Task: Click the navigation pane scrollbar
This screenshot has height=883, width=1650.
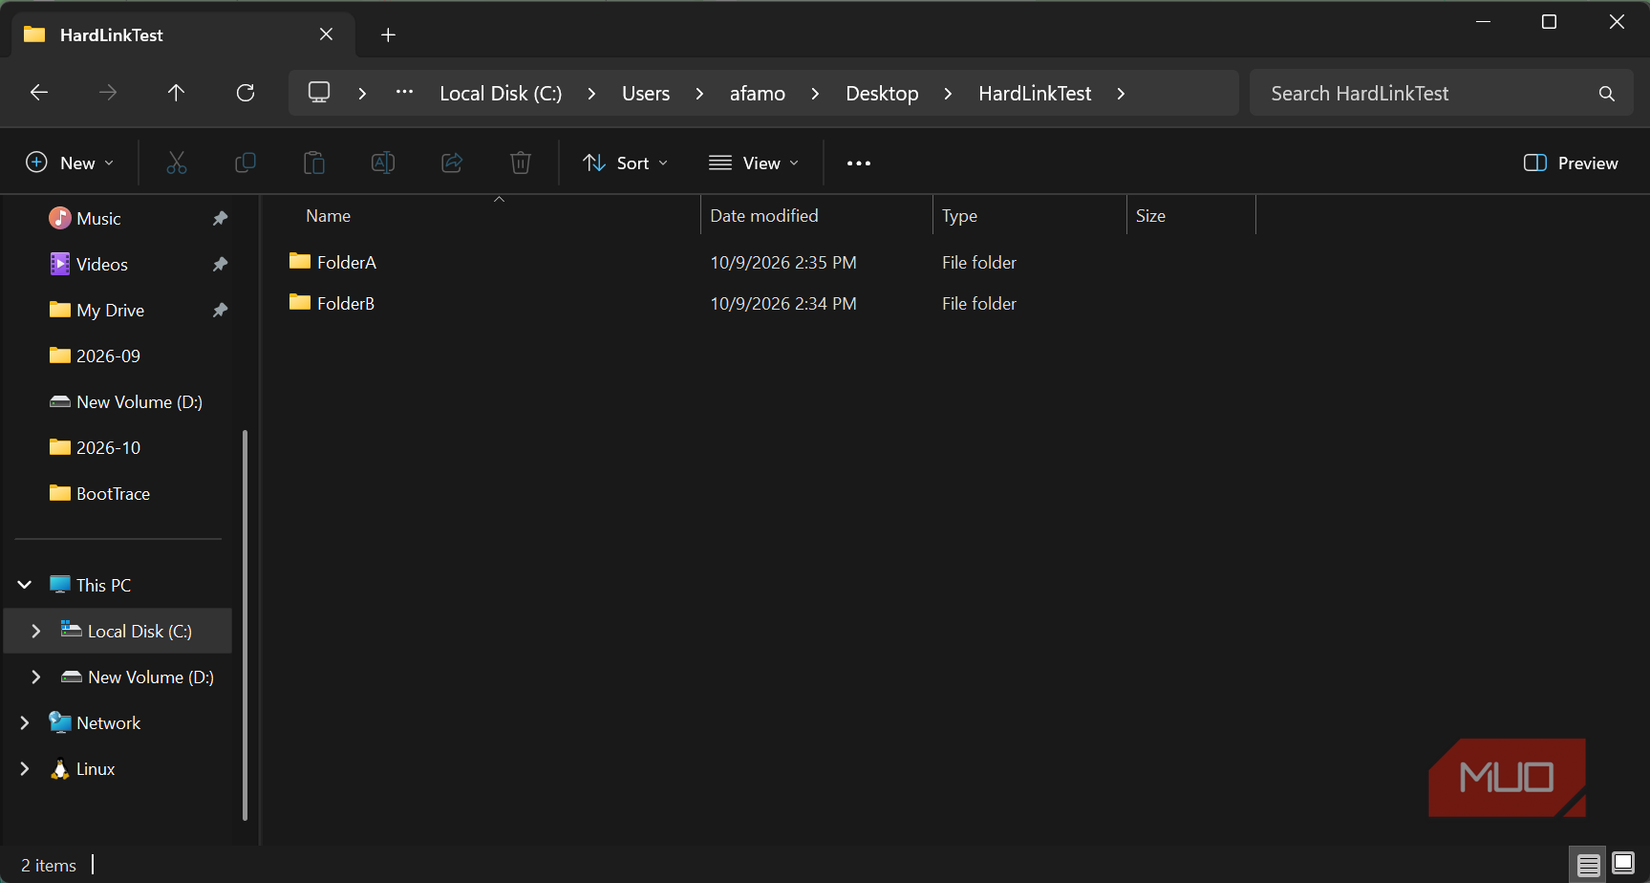Action: click(x=245, y=625)
